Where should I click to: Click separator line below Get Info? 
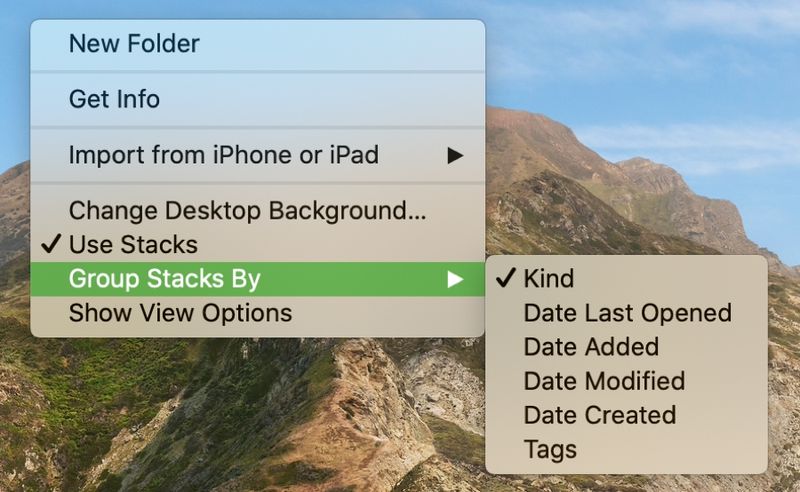click(258, 127)
